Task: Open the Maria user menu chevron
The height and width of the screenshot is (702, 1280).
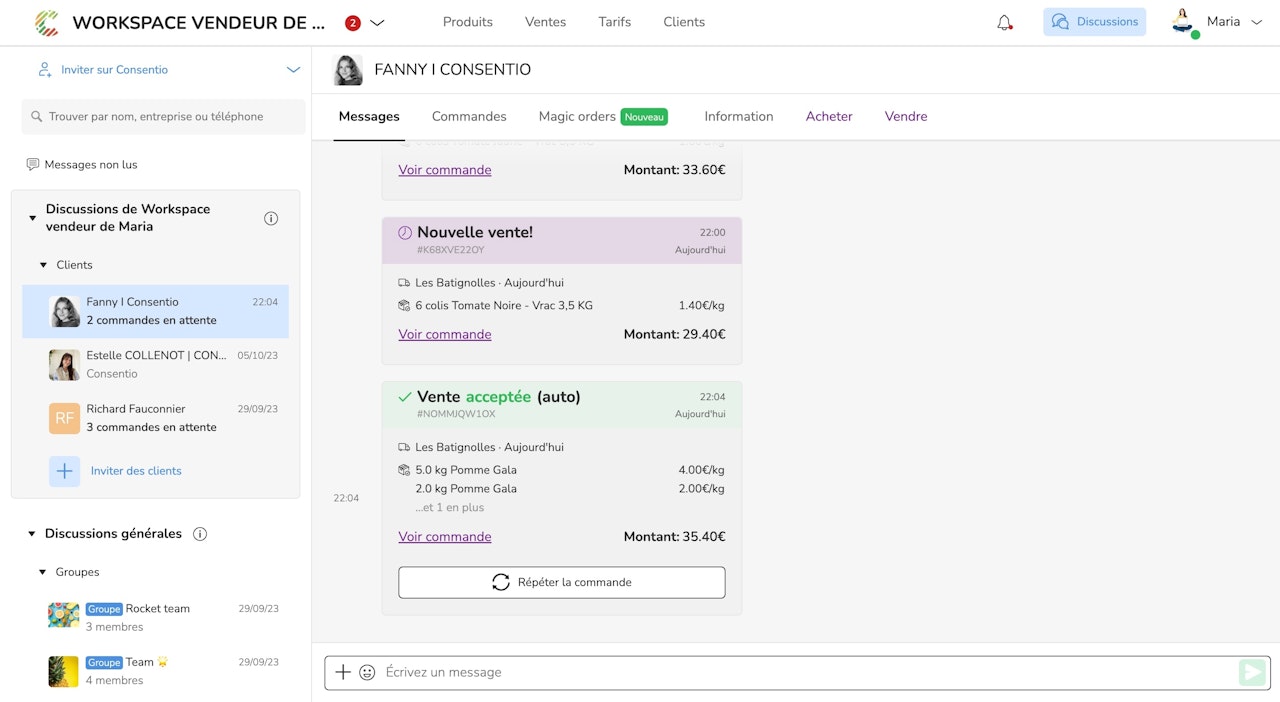Action: coord(1258,22)
